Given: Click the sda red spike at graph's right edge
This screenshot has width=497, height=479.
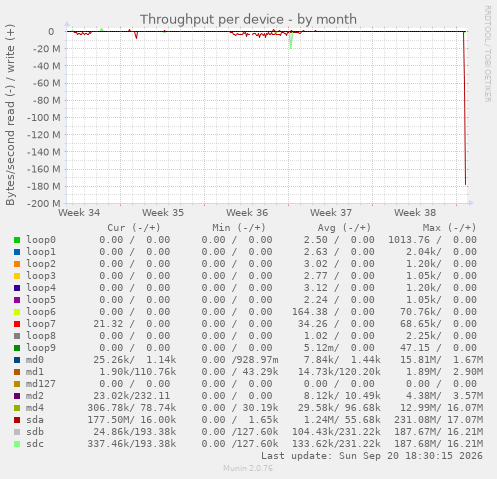Looking at the screenshot, I should (x=465, y=108).
